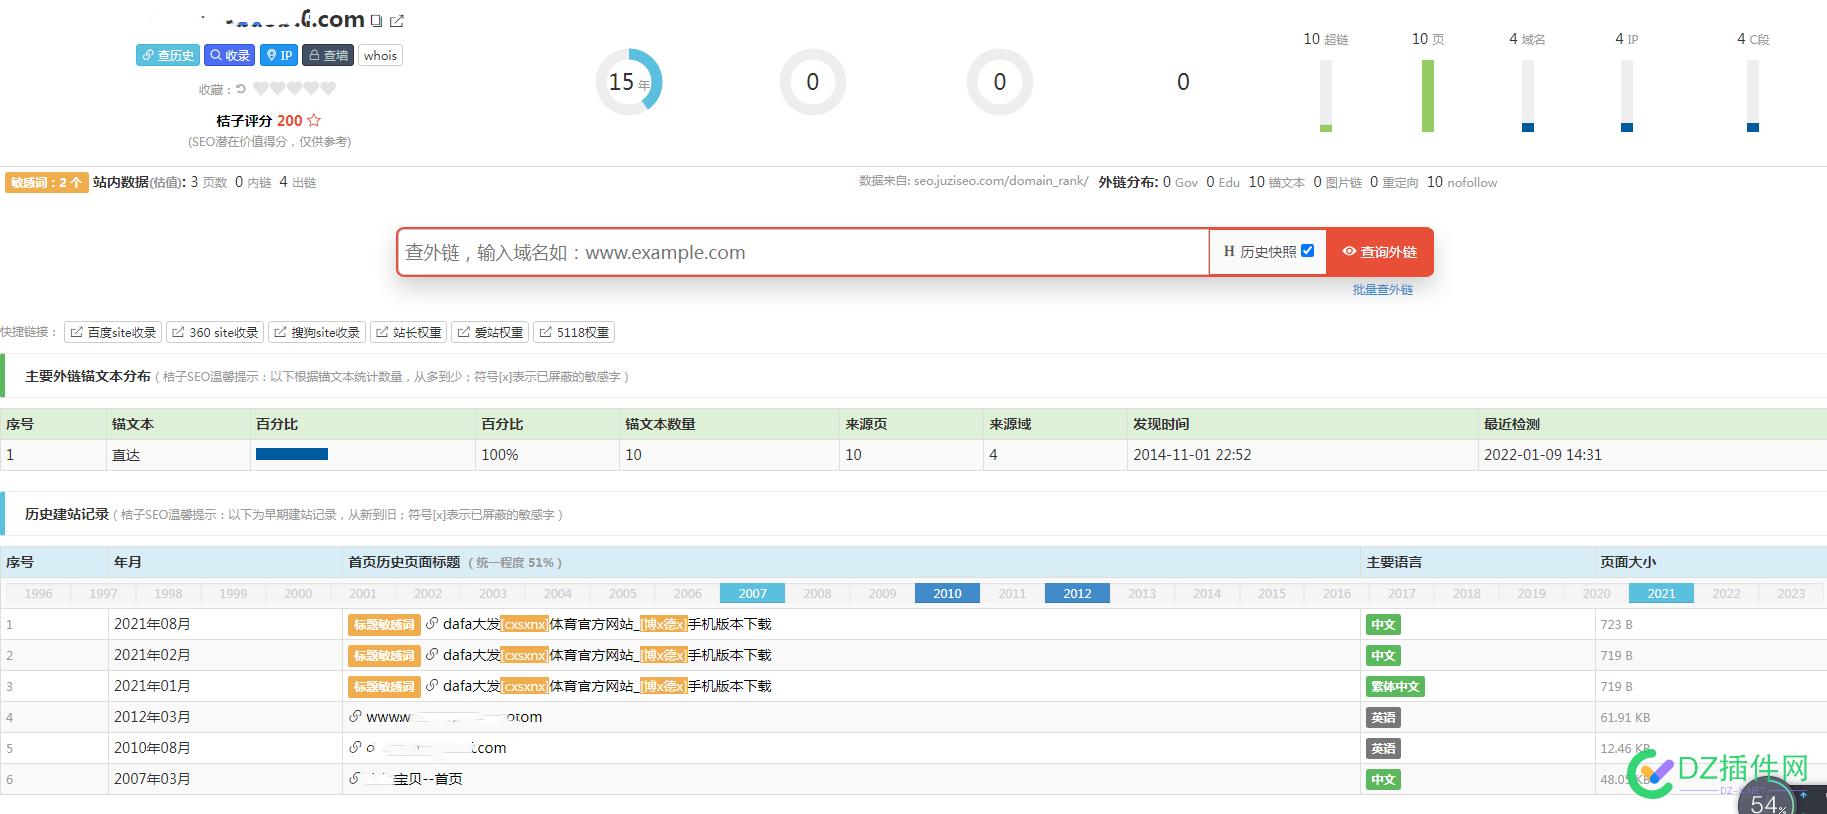Copy the domain name via copy icon
Image resolution: width=1827 pixels, height=814 pixels.
pos(376,21)
